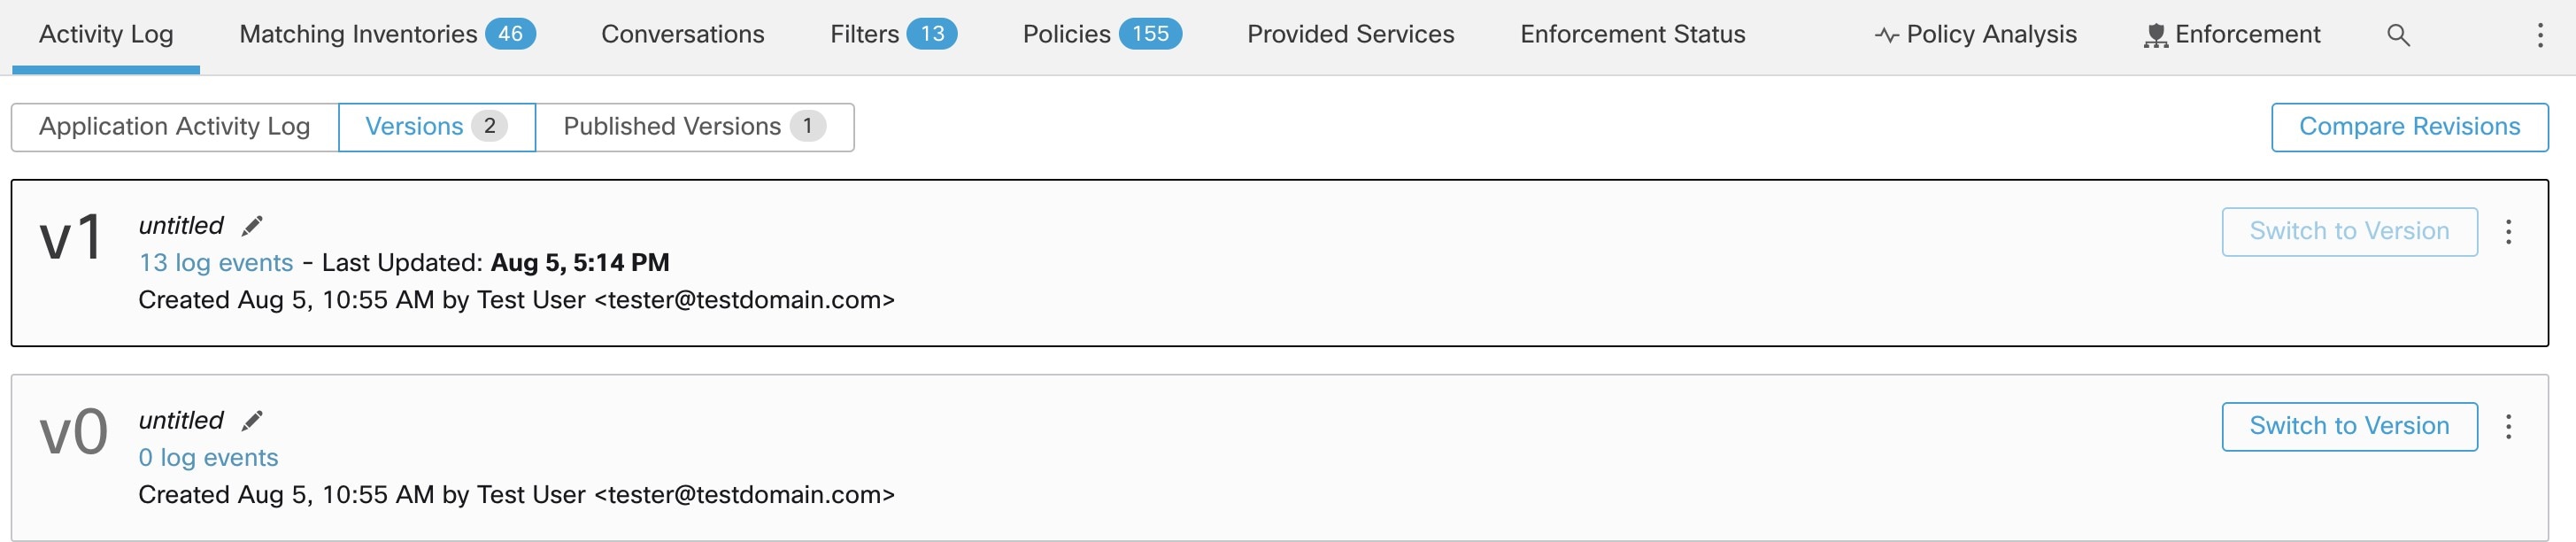Click the search magnifier icon
2576x542 pixels.
tap(2398, 35)
